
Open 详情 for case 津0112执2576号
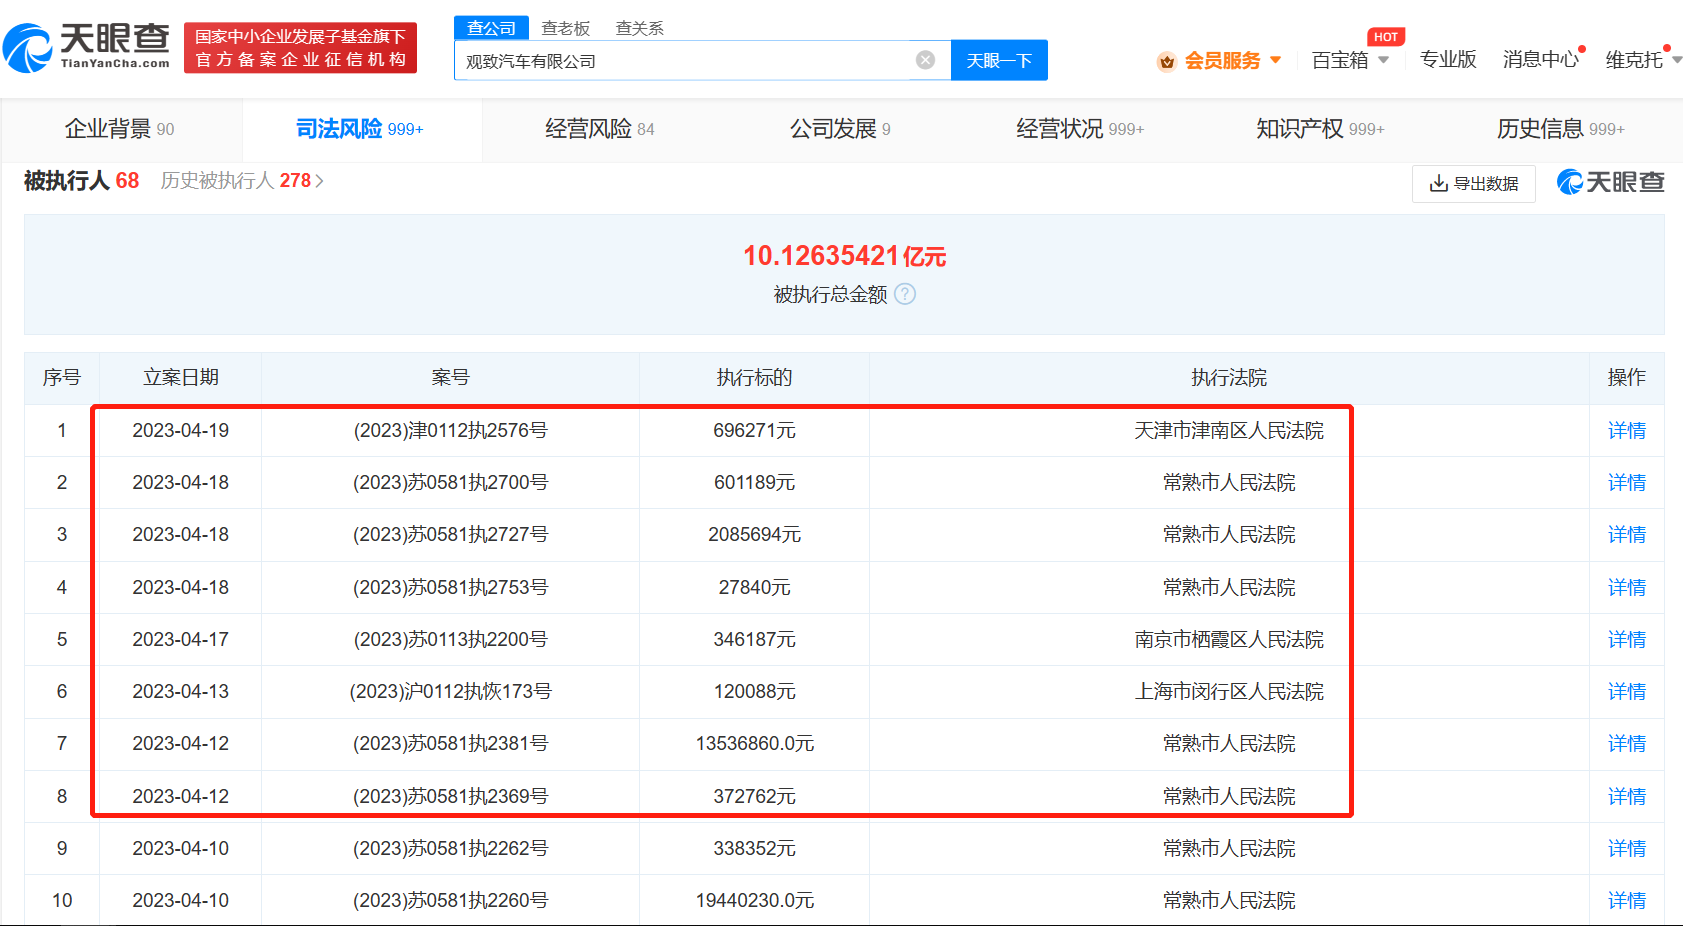point(1626,431)
